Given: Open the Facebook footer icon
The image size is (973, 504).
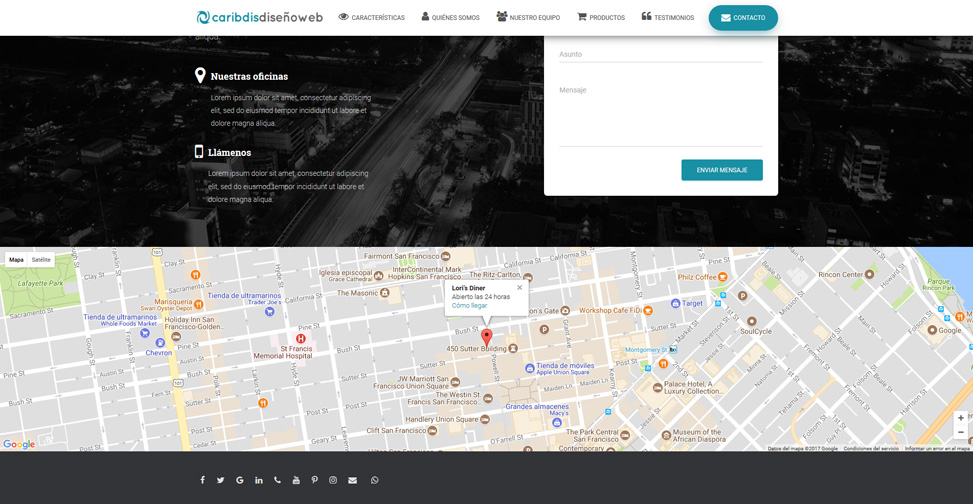Looking at the screenshot, I should [202, 480].
